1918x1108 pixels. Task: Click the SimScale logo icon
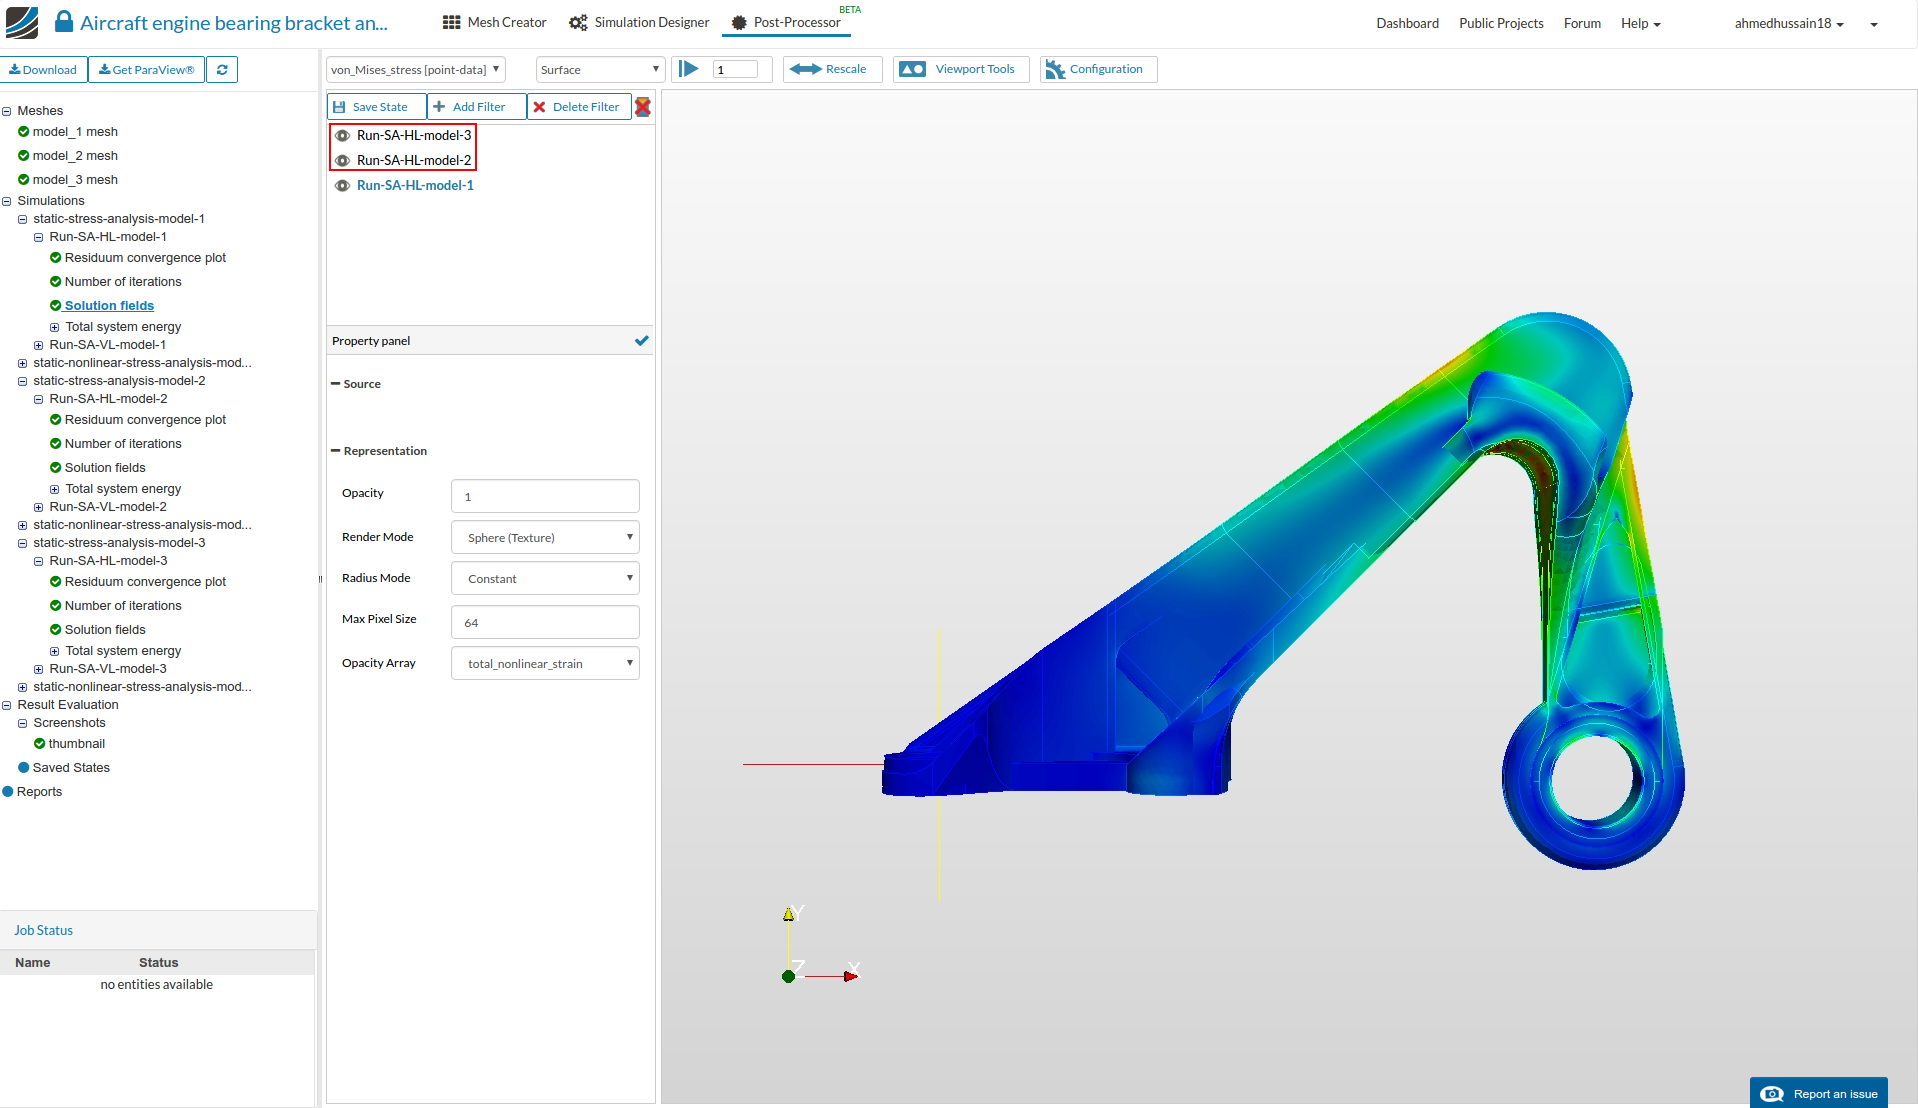(x=22, y=22)
